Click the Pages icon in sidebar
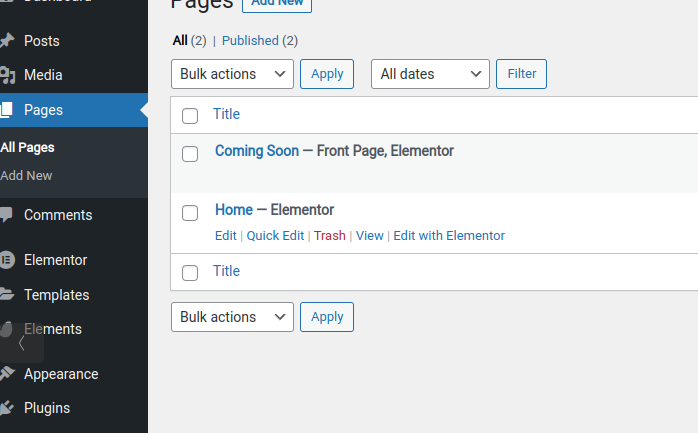This screenshot has width=698, height=433. coord(7,110)
